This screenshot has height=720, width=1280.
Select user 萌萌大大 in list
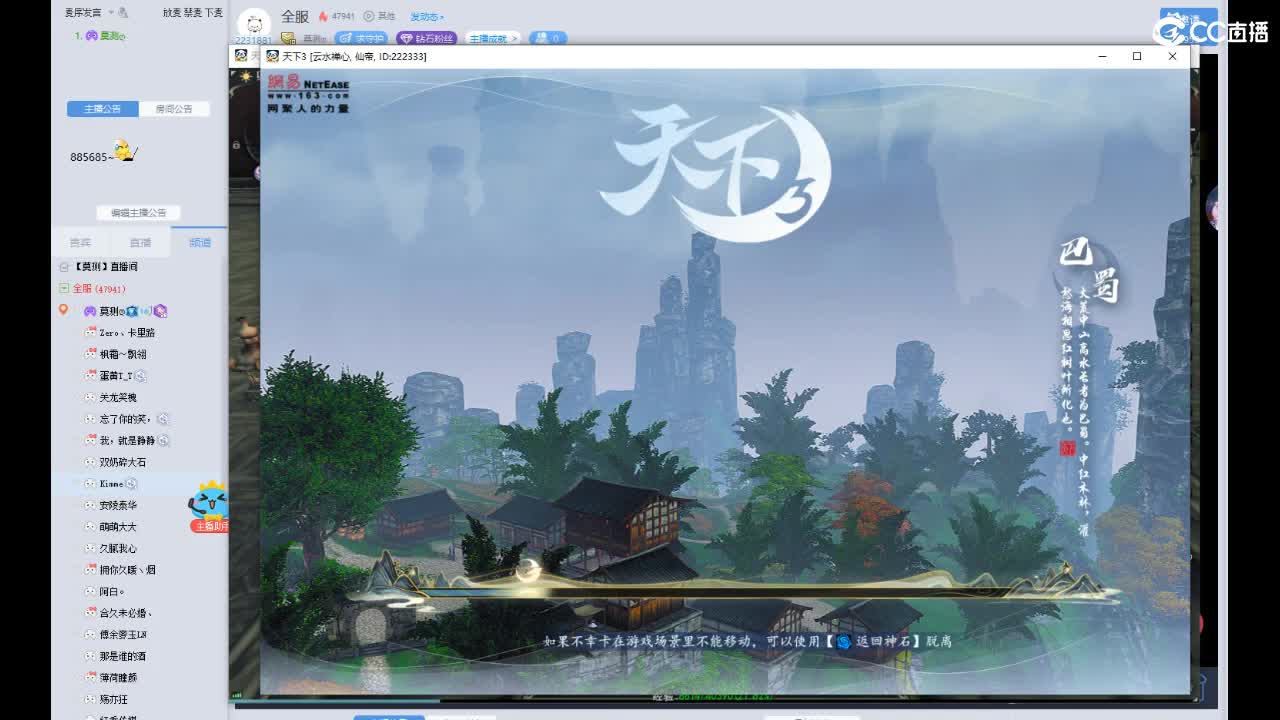point(118,527)
